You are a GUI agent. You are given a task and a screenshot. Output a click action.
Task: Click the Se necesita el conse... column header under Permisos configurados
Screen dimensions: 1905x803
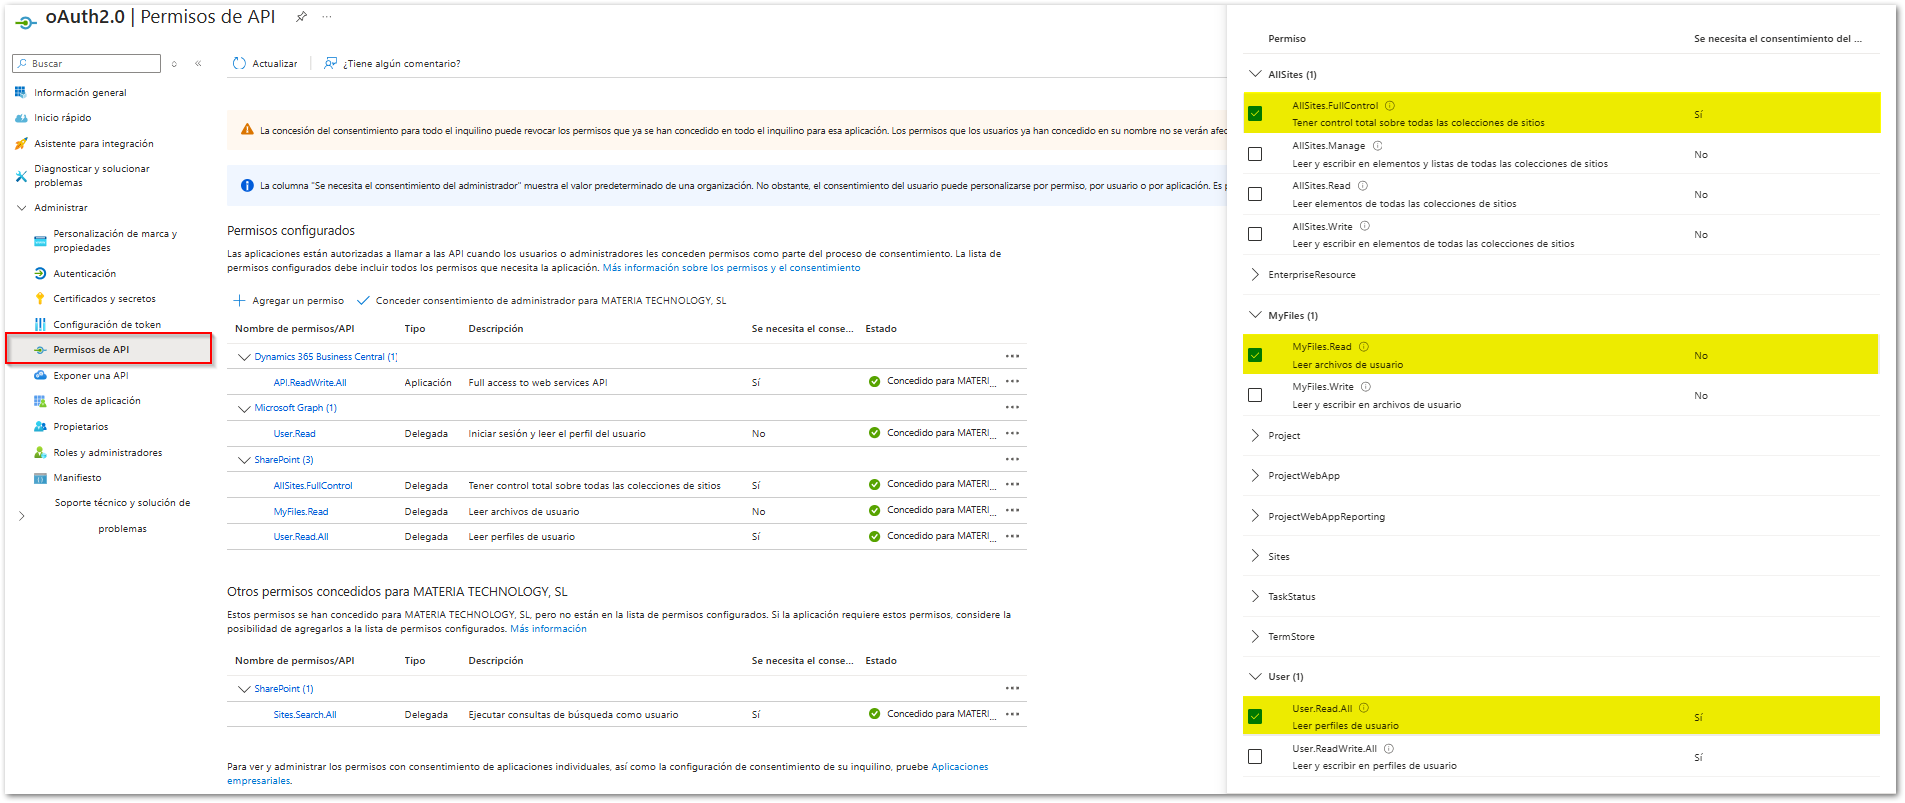[x=802, y=329]
